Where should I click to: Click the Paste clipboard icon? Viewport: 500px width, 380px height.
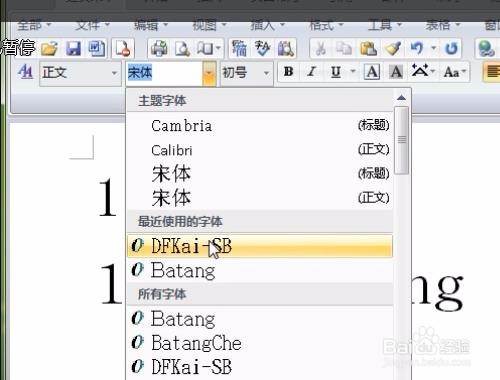tap(368, 49)
